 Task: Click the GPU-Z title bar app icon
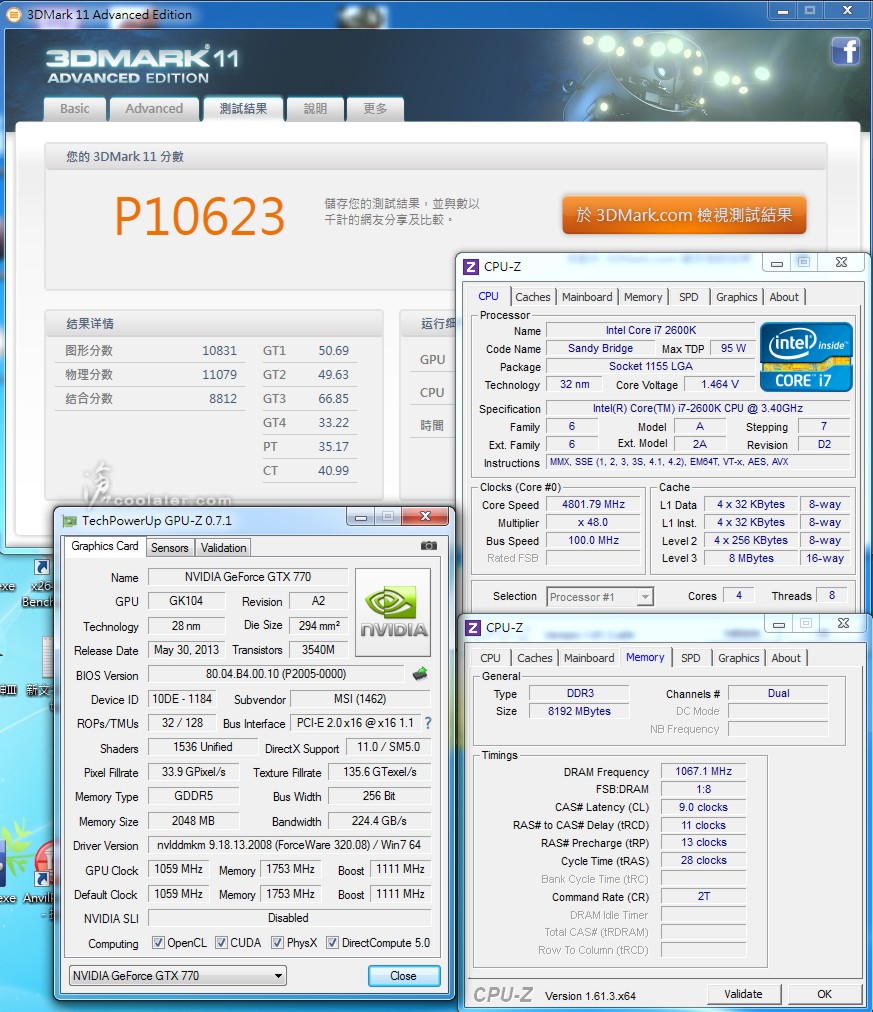point(69,521)
